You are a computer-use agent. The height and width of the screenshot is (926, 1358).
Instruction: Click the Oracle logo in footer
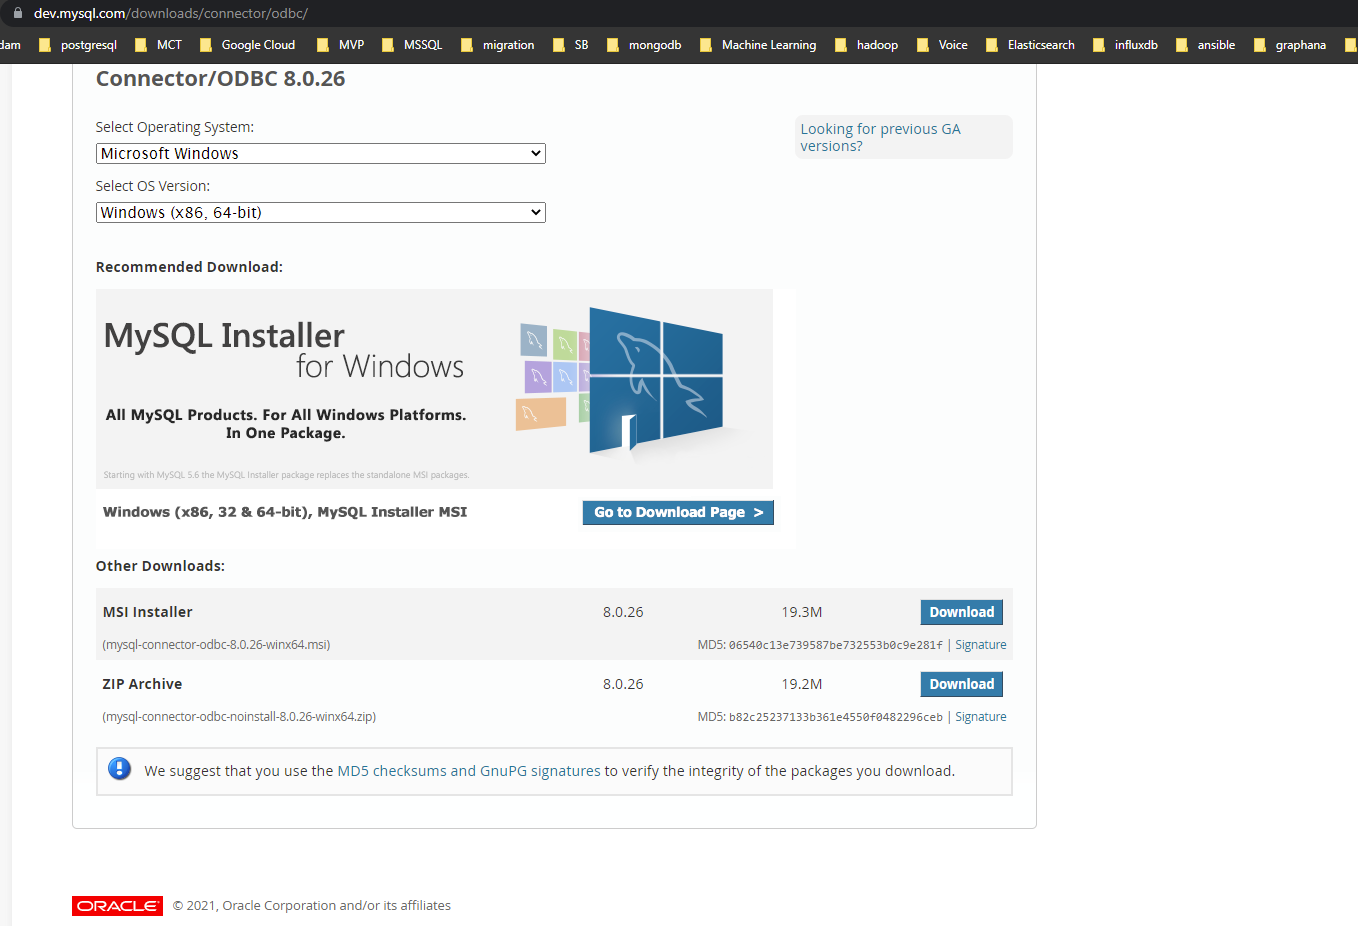coord(117,906)
